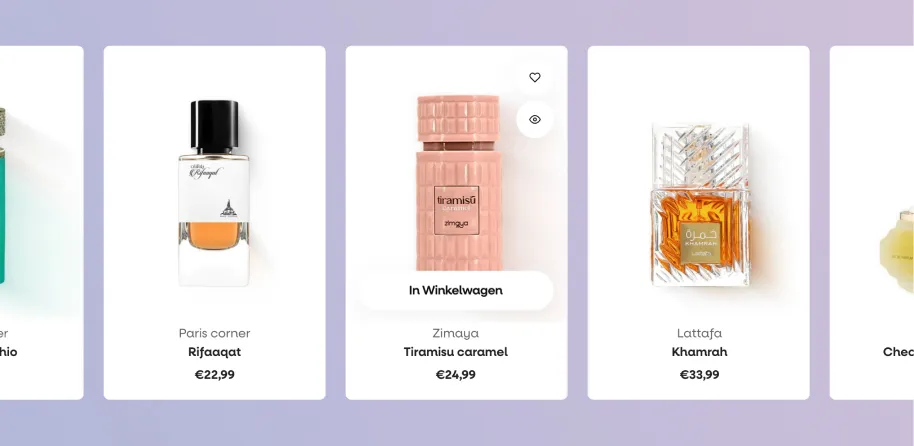Visit the Paris corner brand link
The image size is (914, 446).
pos(215,333)
